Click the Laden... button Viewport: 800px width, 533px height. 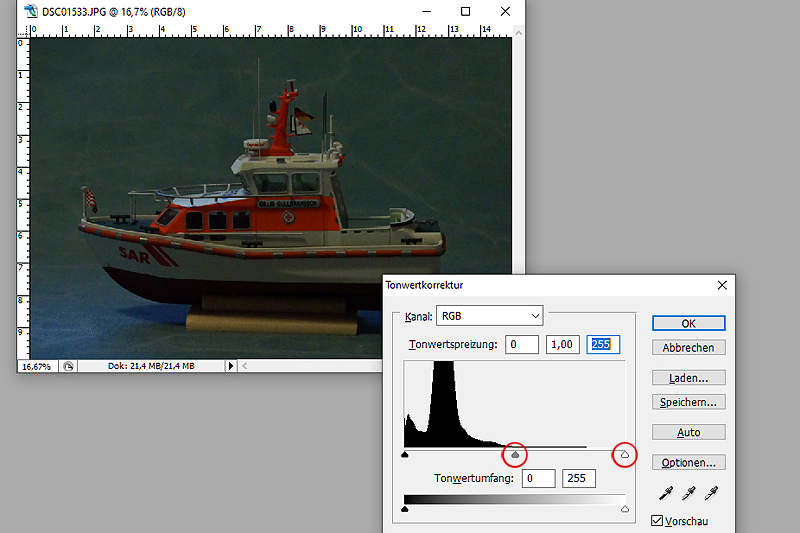[688, 378]
